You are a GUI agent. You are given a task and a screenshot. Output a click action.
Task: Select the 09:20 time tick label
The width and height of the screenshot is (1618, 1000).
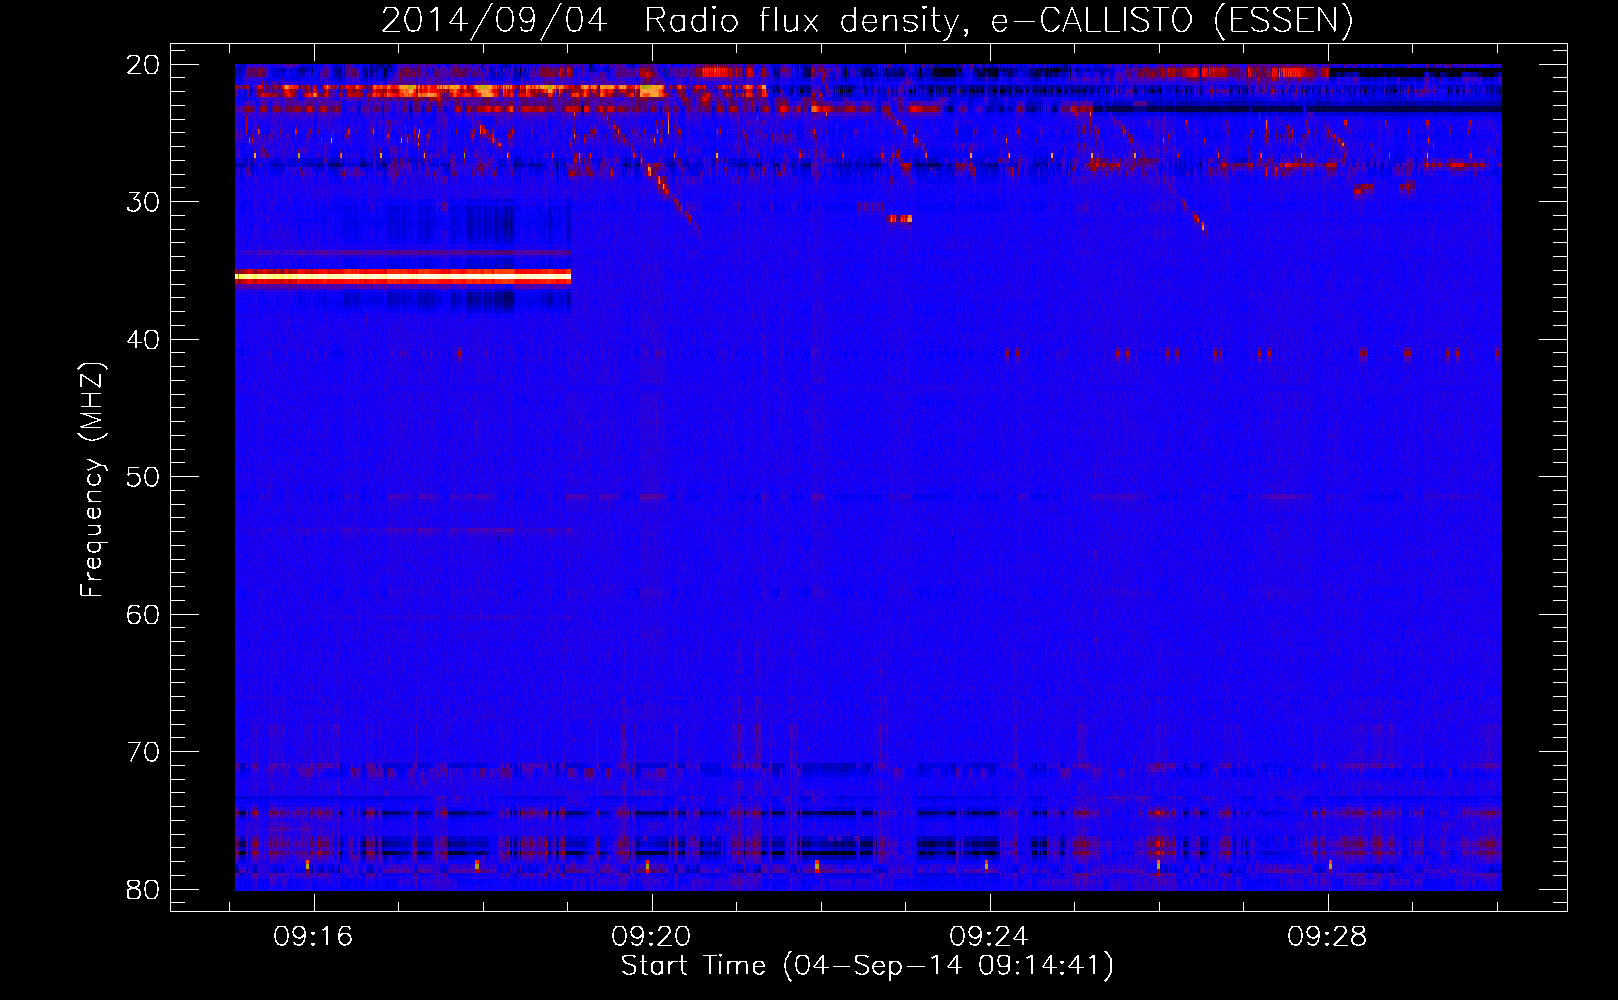(x=651, y=937)
